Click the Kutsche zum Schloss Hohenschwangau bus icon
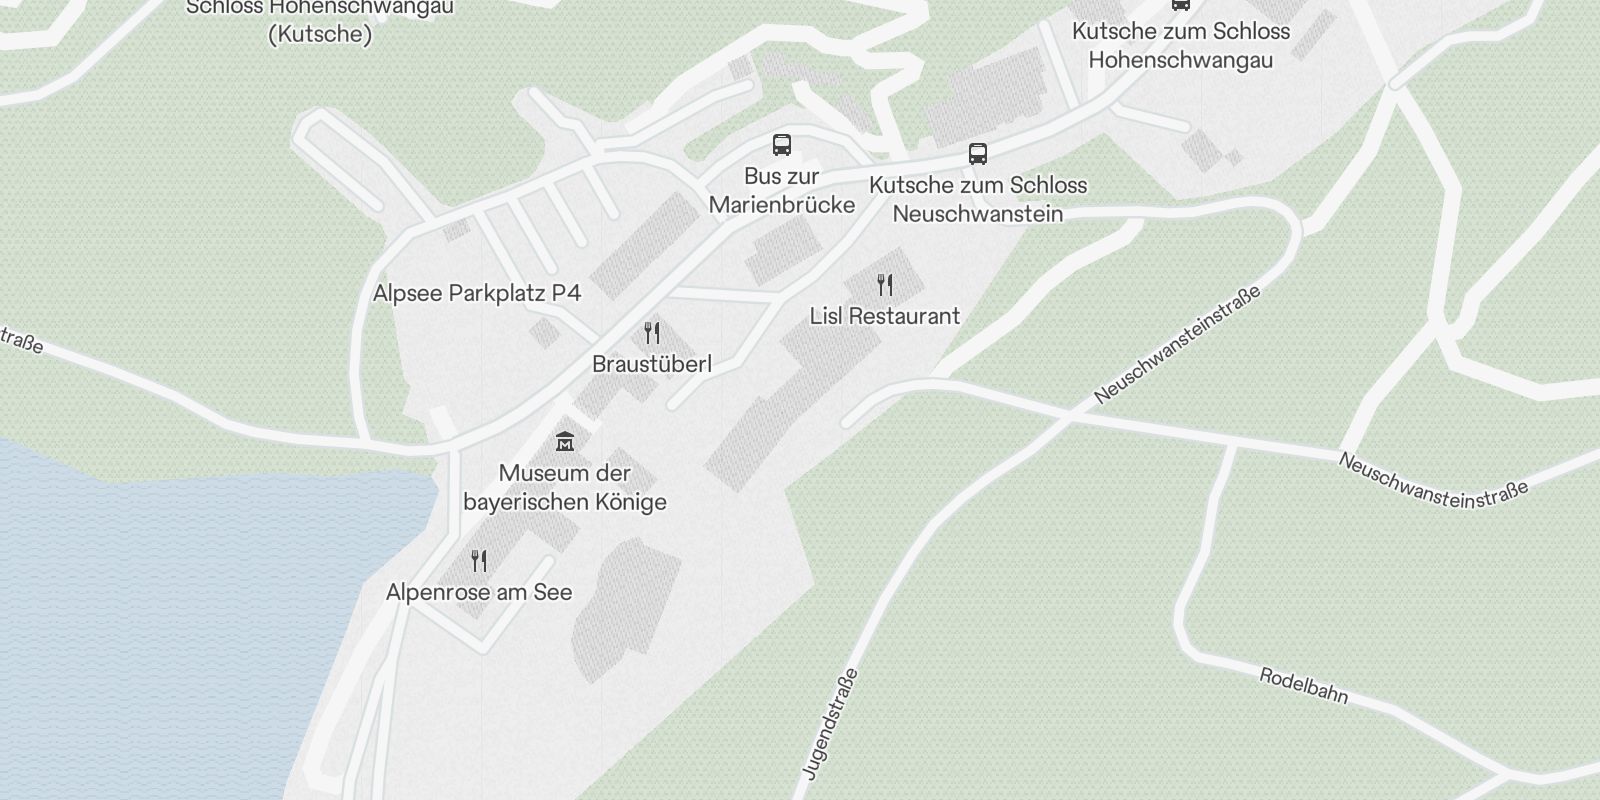Image resolution: width=1600 pixels, height=800 pixels. [x=1181, y=4]
